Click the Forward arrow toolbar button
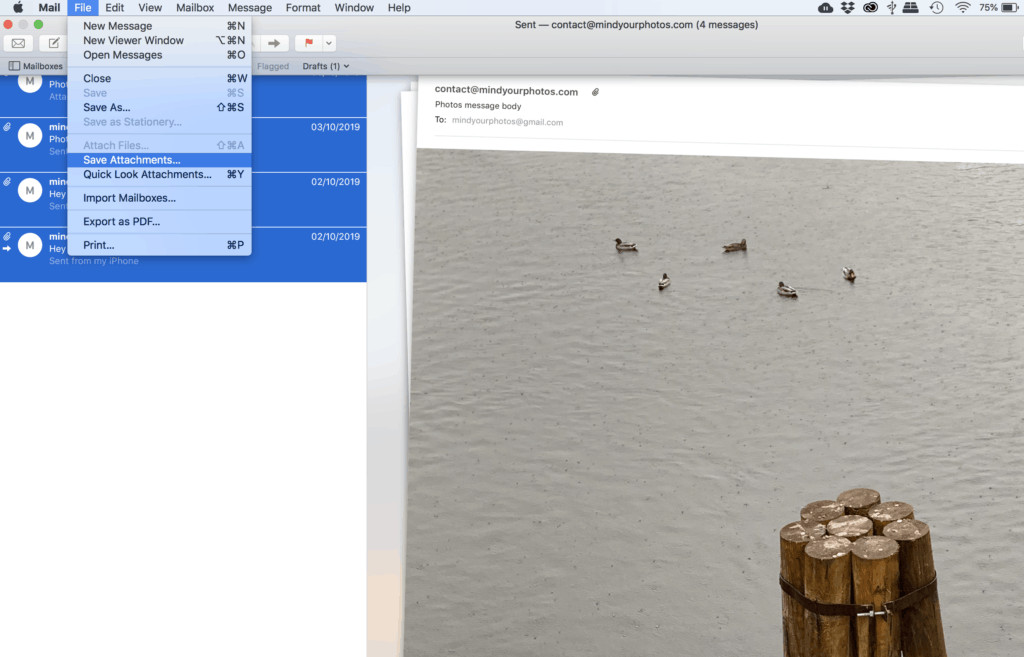The image size is (1024, 657). [x=274, y=43]
